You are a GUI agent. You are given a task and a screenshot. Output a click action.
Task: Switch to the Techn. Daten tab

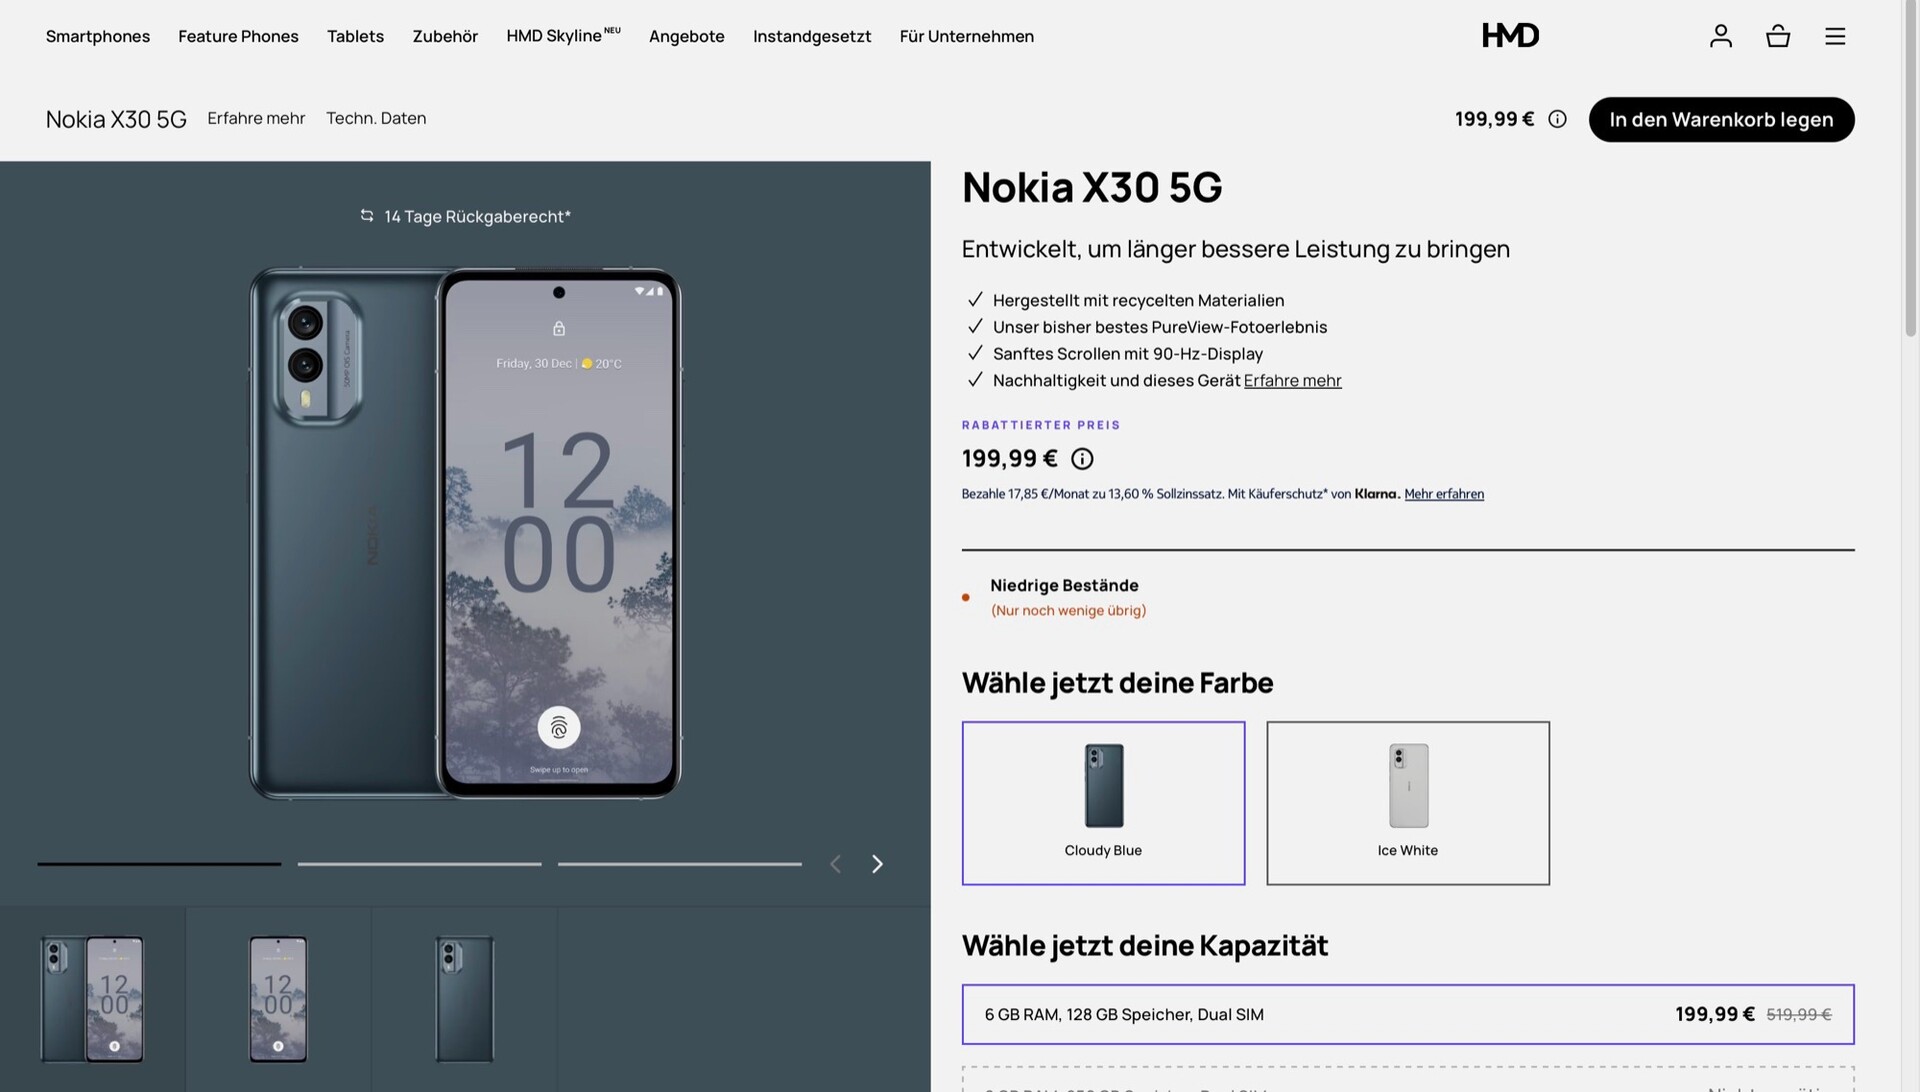pos(376,118)
